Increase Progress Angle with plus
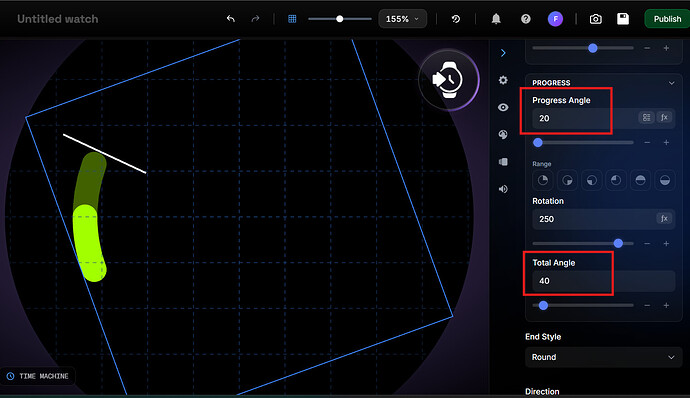Viewport: 690px width, 398px height. pyautogui.click(x=666, y=143)
